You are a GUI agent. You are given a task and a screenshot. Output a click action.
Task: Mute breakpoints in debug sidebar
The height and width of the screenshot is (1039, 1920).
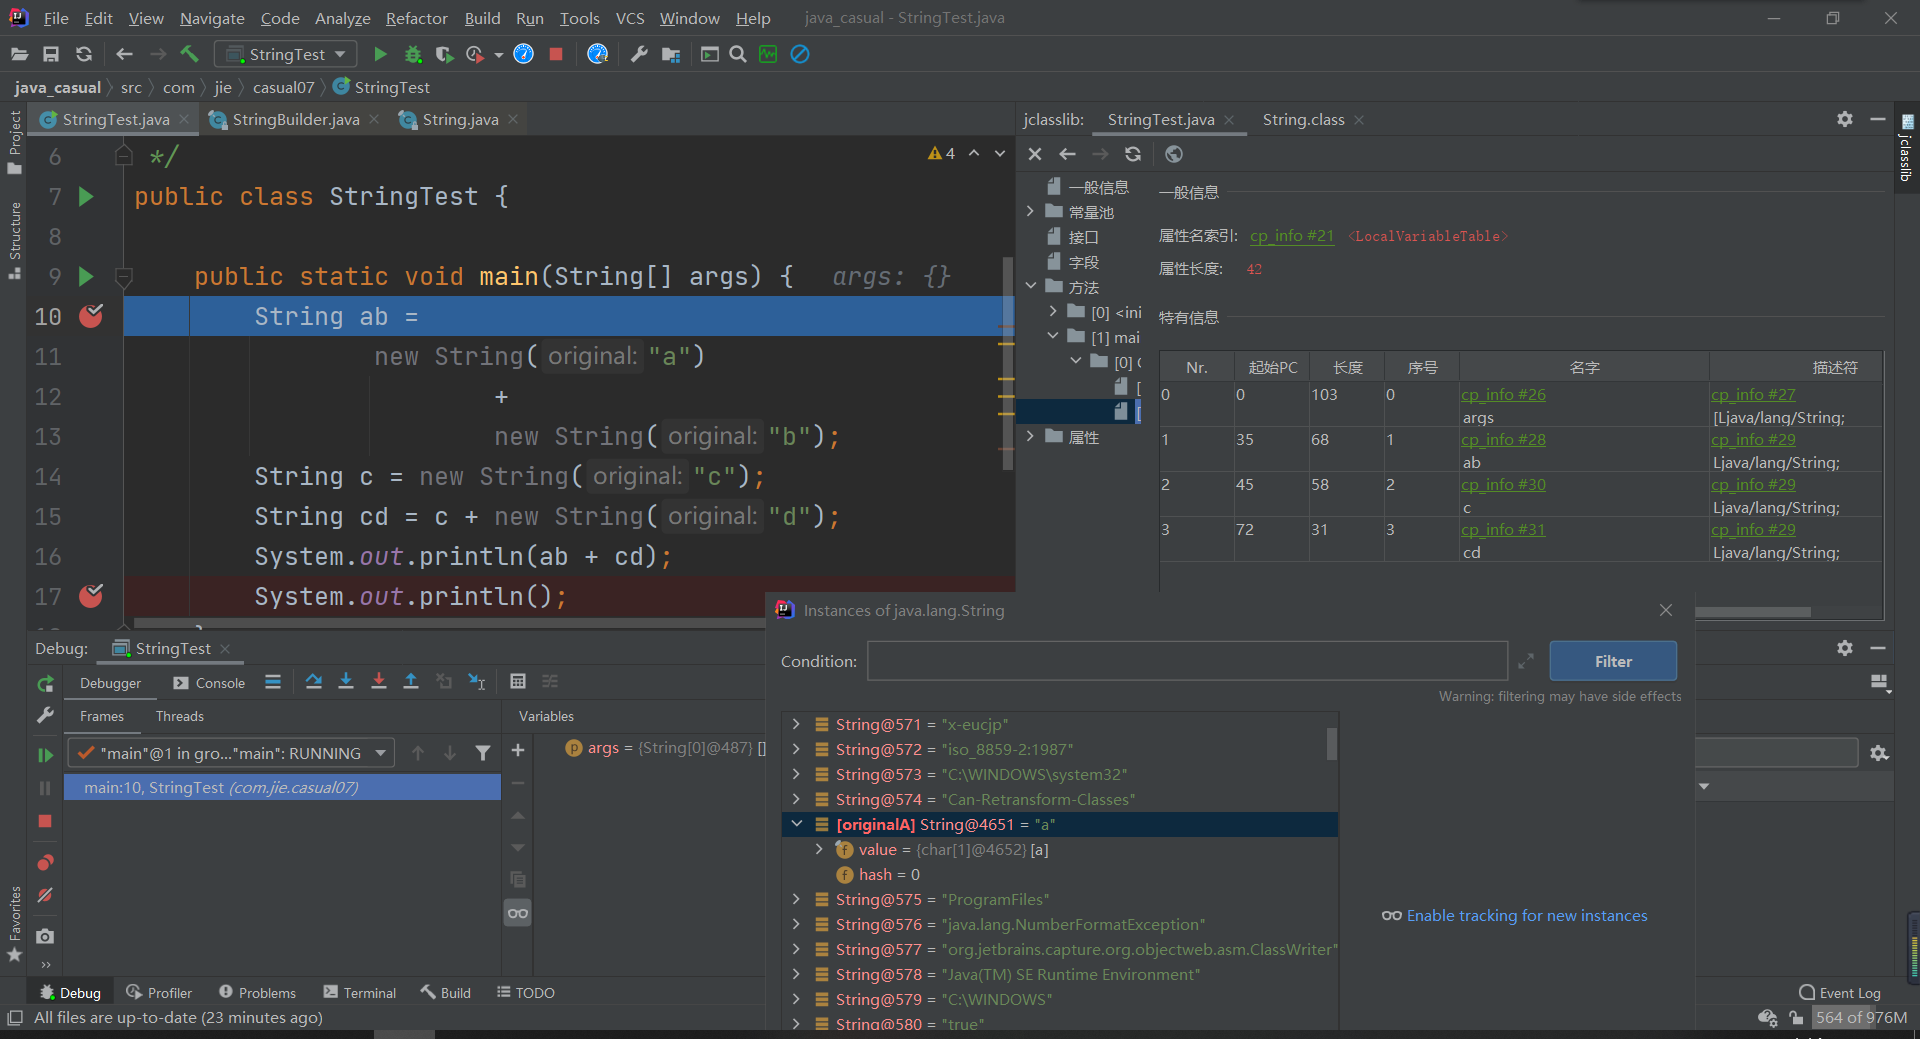coord(45,895)
